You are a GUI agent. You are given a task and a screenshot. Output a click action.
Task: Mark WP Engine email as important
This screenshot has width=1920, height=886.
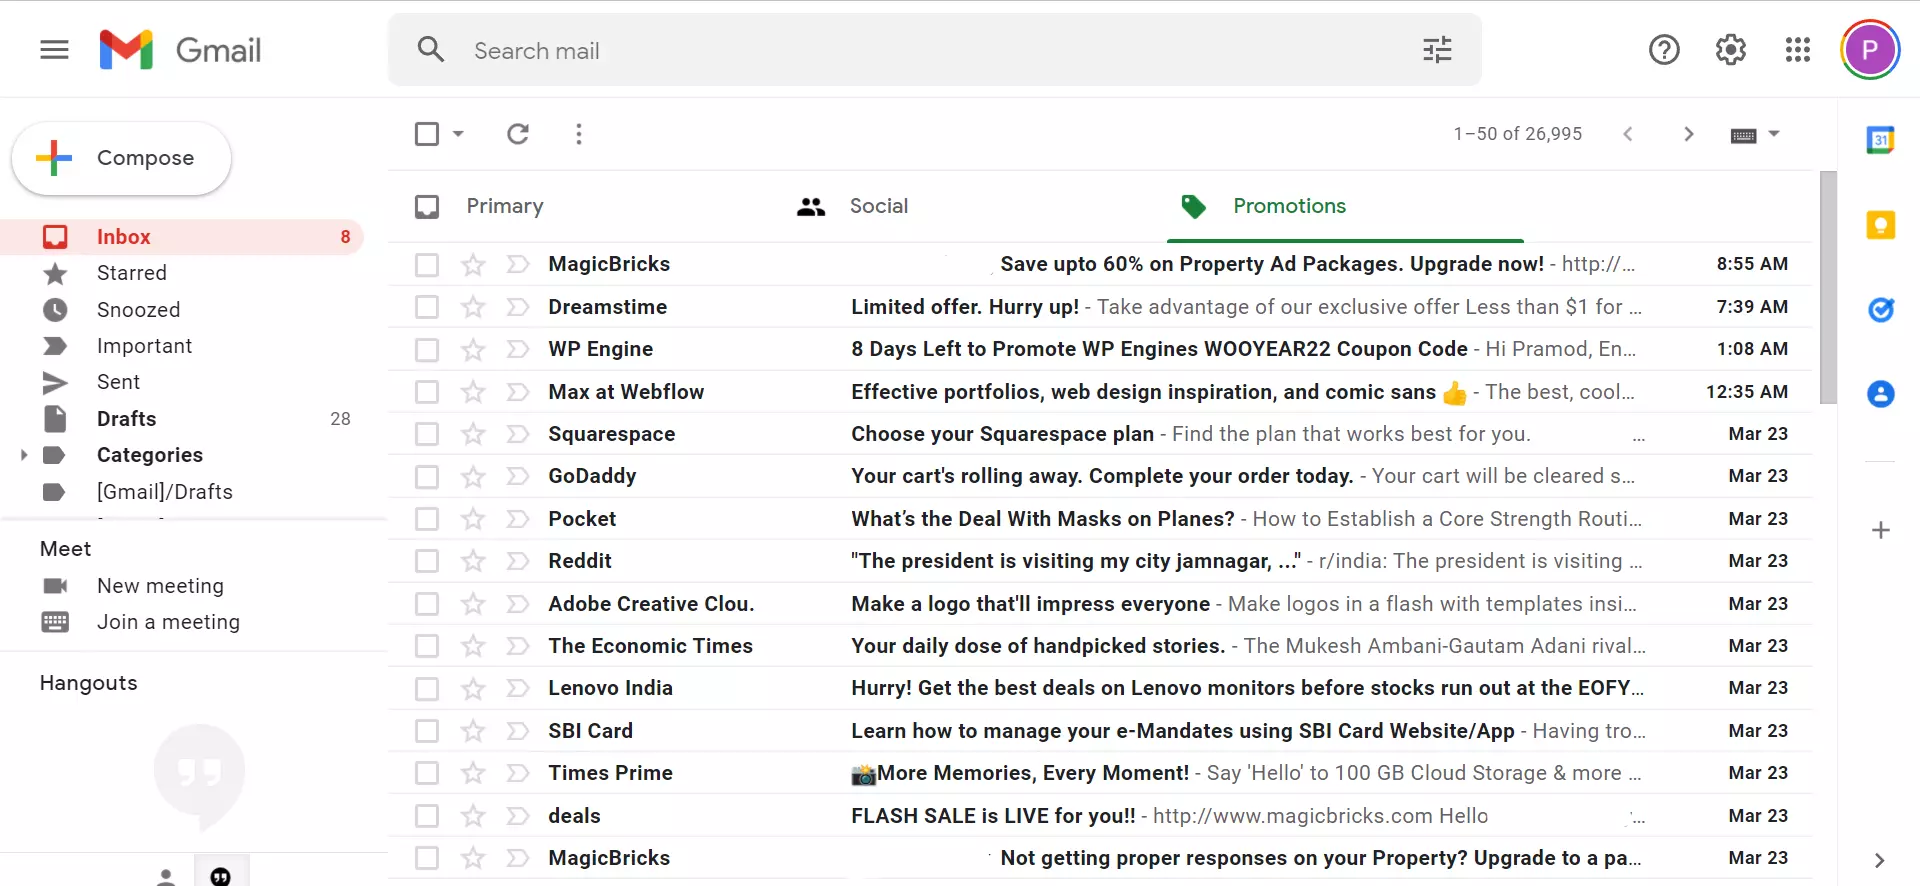518,350
